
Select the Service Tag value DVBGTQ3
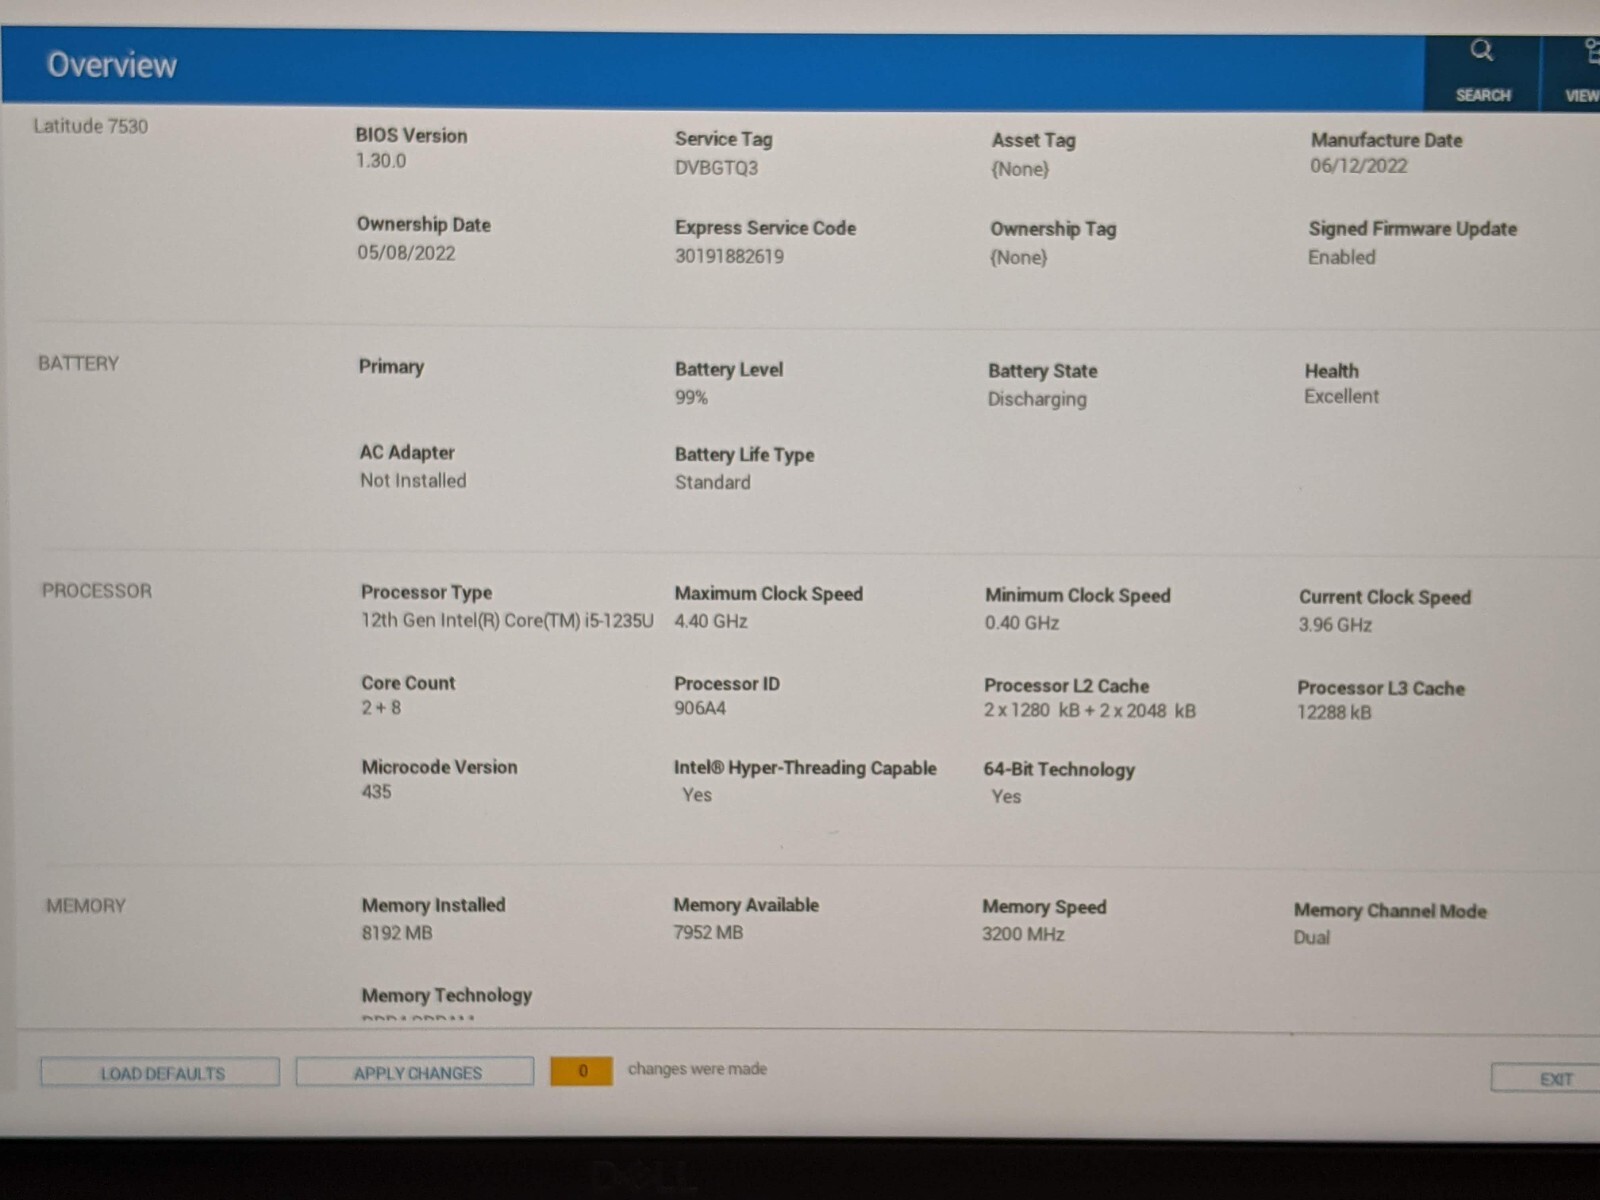pos(716,168)
